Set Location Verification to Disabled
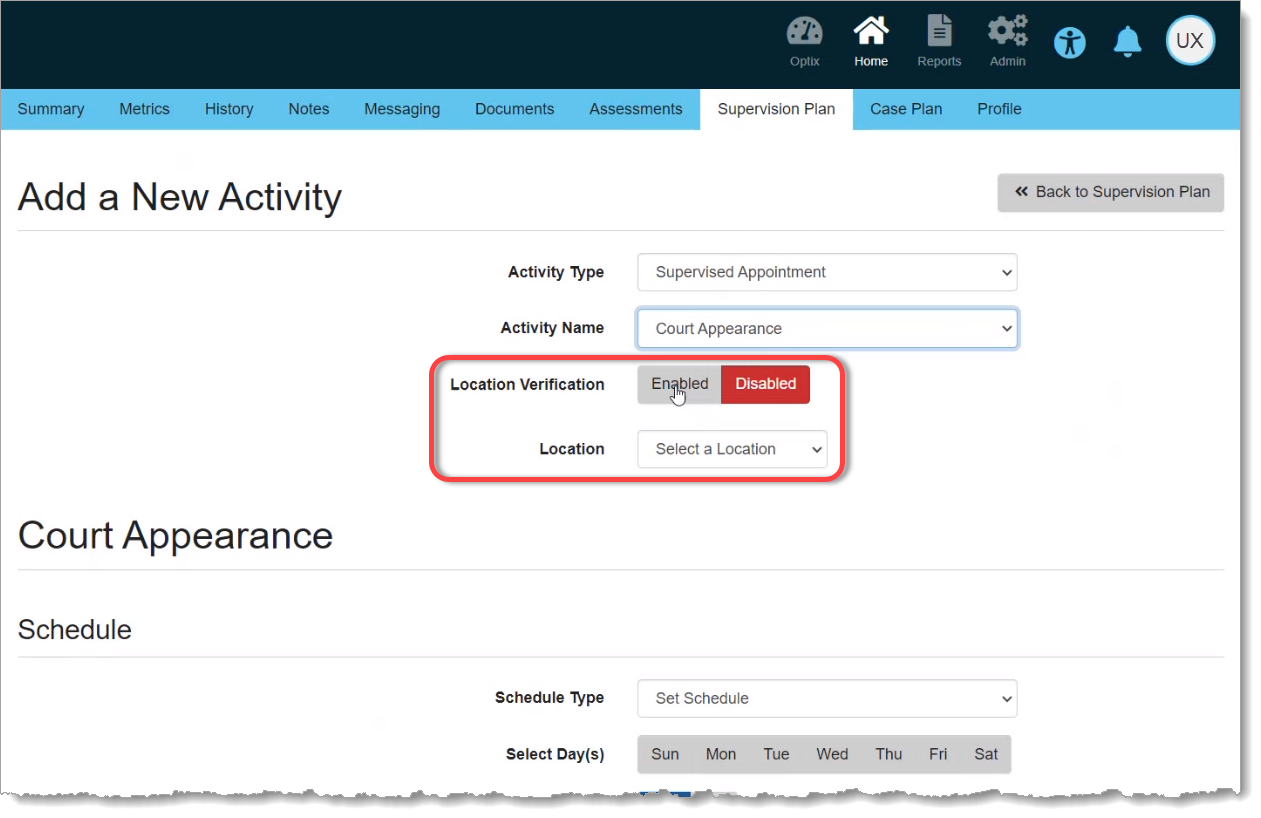The height and width of the screenshot is (818, 1261). (x=765, y=384)
